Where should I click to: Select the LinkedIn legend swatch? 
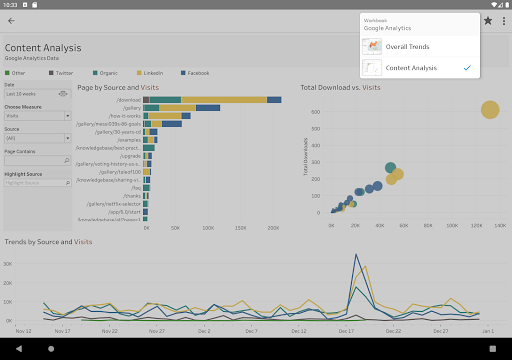[139, 73]
